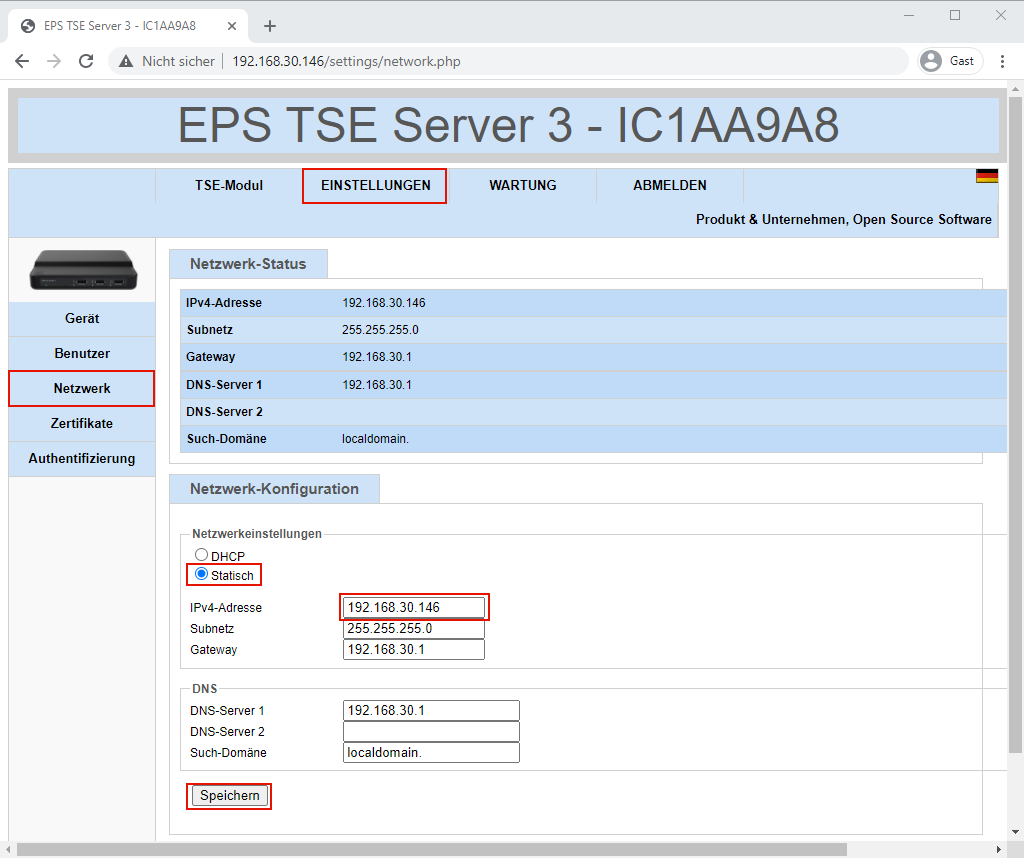Reload the page with refresh icon
Viewport: 1024px width, 858px height.
86,61
